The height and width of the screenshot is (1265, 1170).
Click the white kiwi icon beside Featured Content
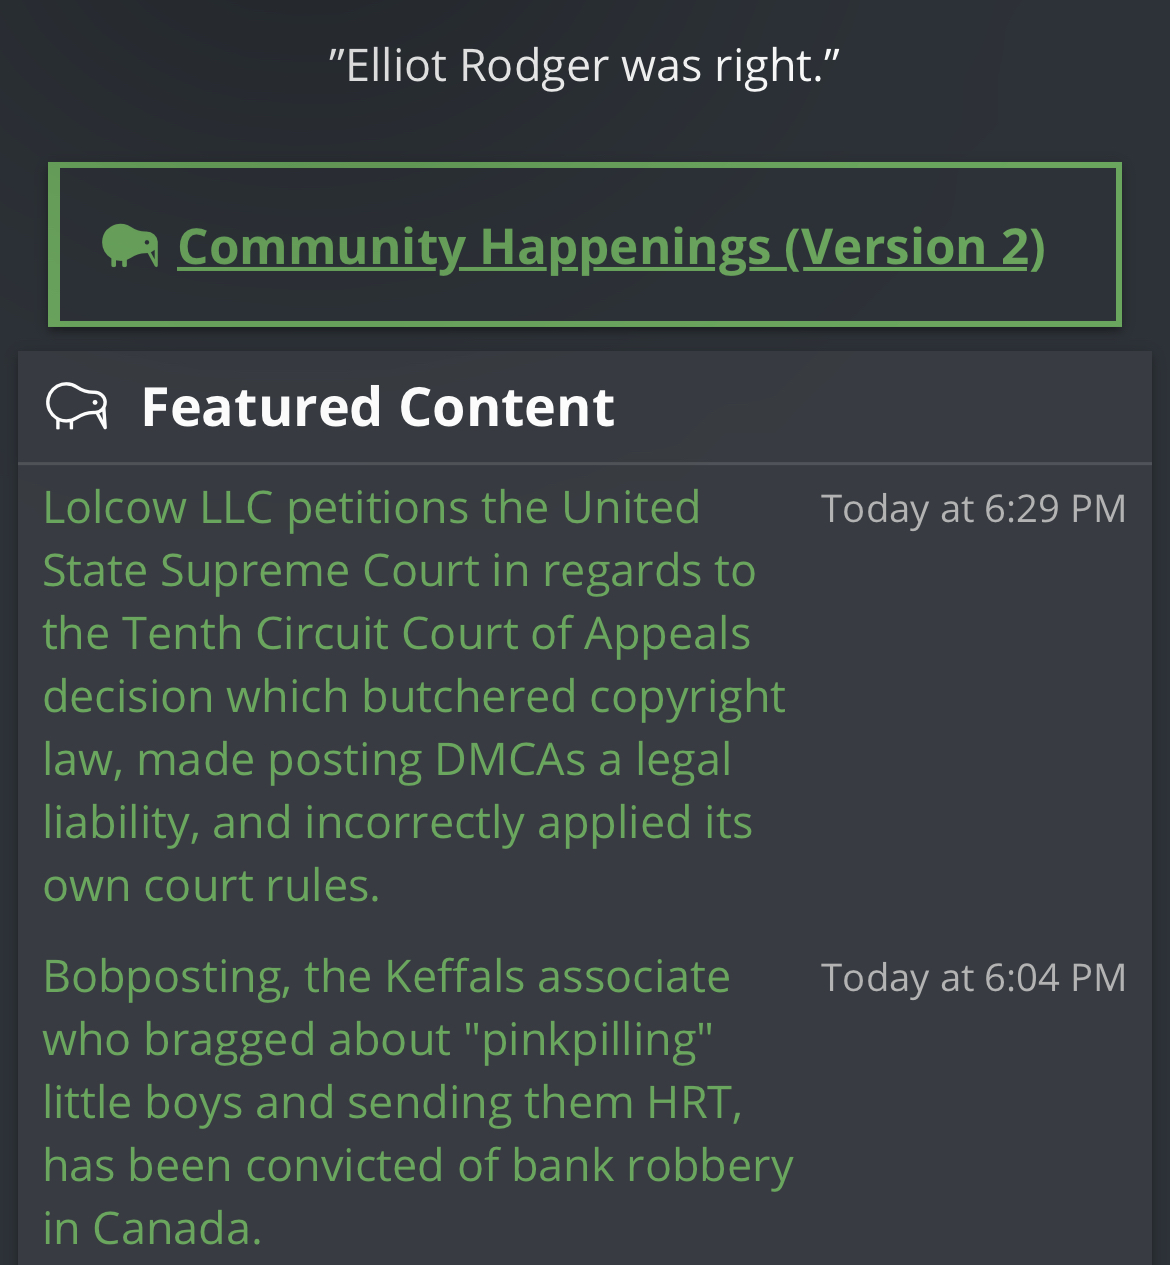77,406
